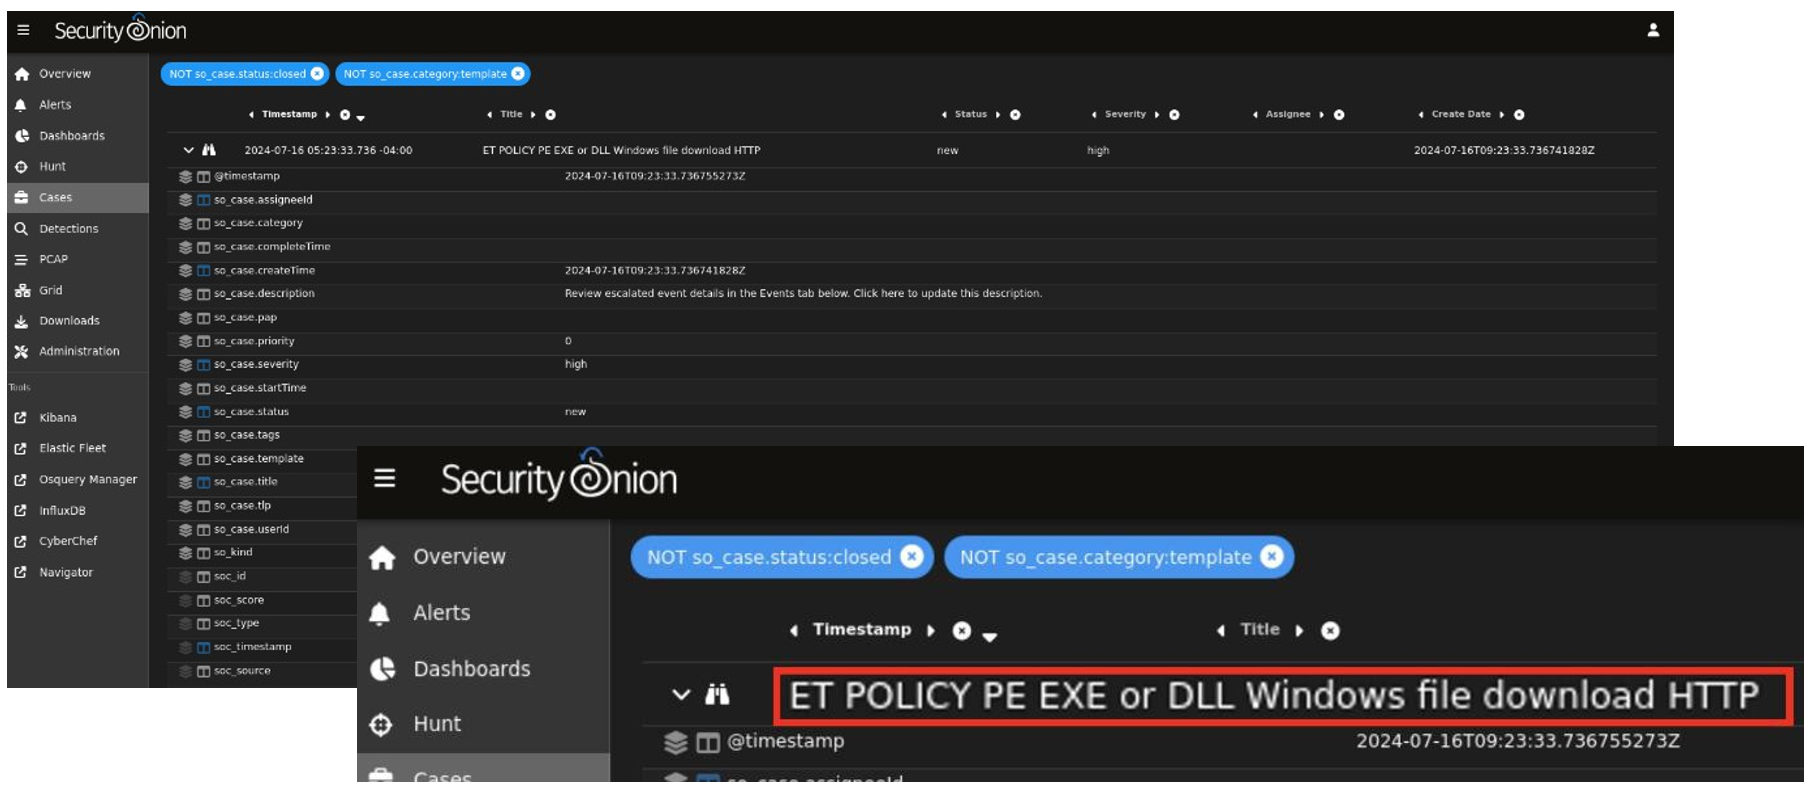Go to the Grid page
Image resolution: width=1808 pixels, height=785 pixels.
pos(50,290)
